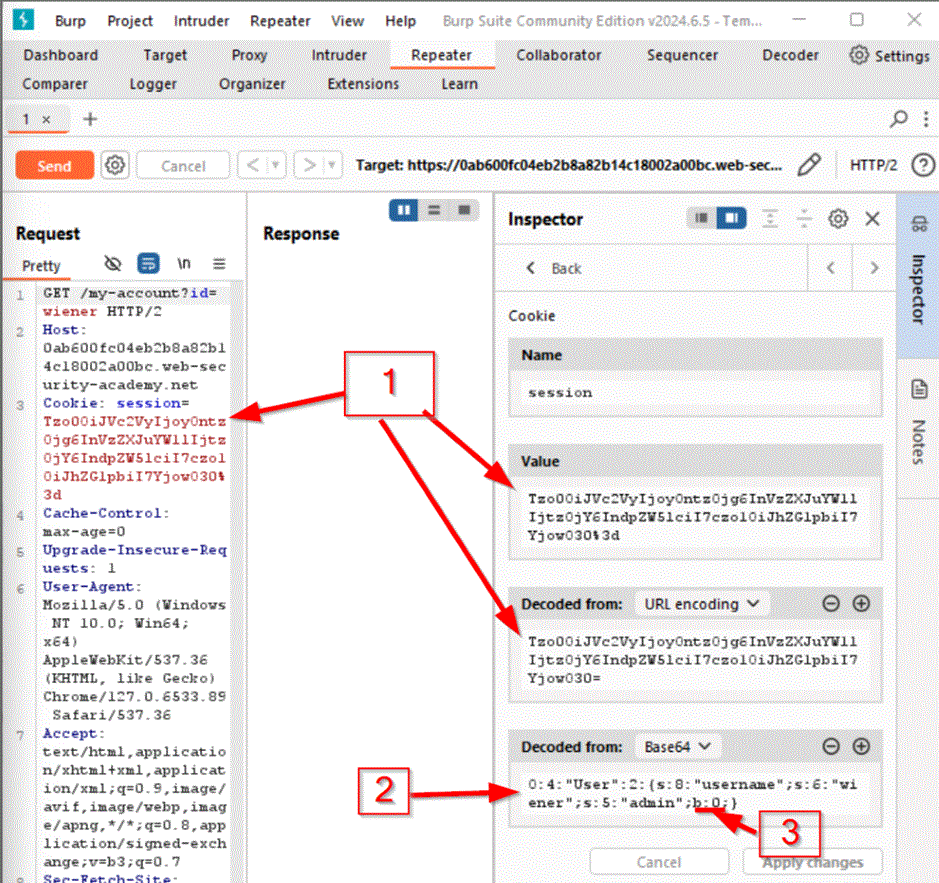Click the search magnifier icon in Repeater
The image size is (939, 883).
pos(899,119)
